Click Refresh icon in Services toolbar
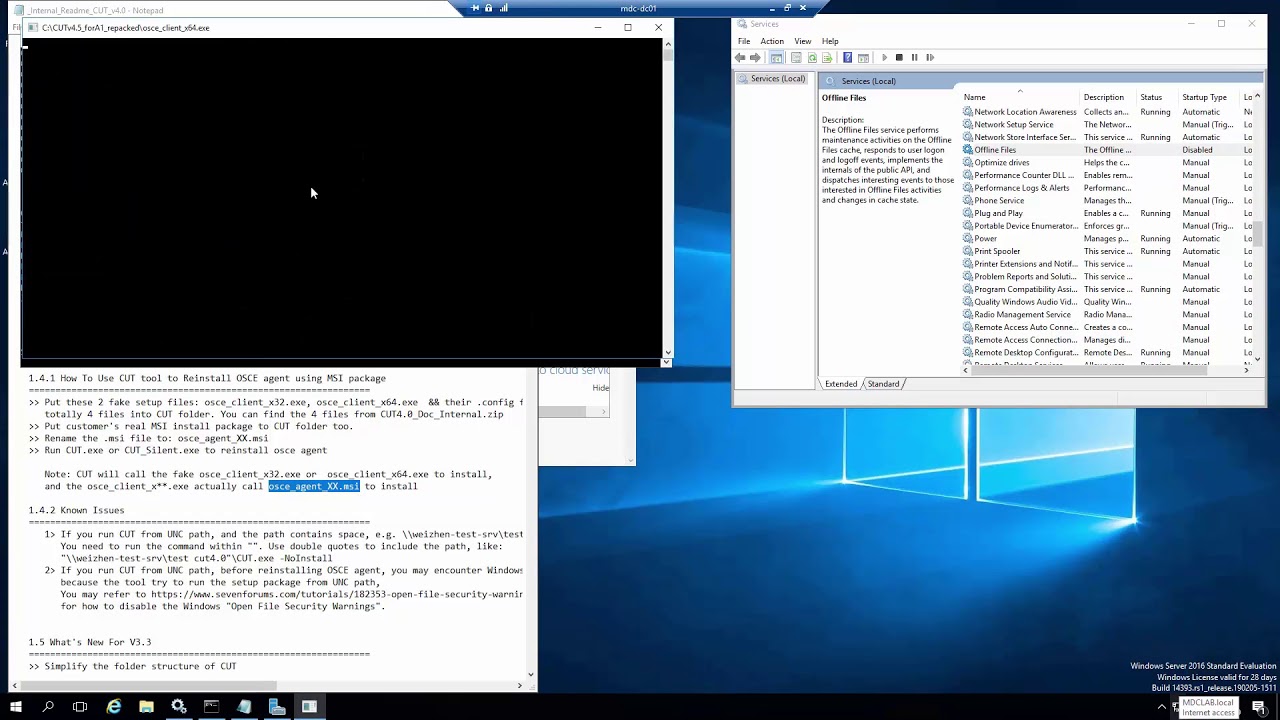The image size is (1280, 720). [812, 57]
